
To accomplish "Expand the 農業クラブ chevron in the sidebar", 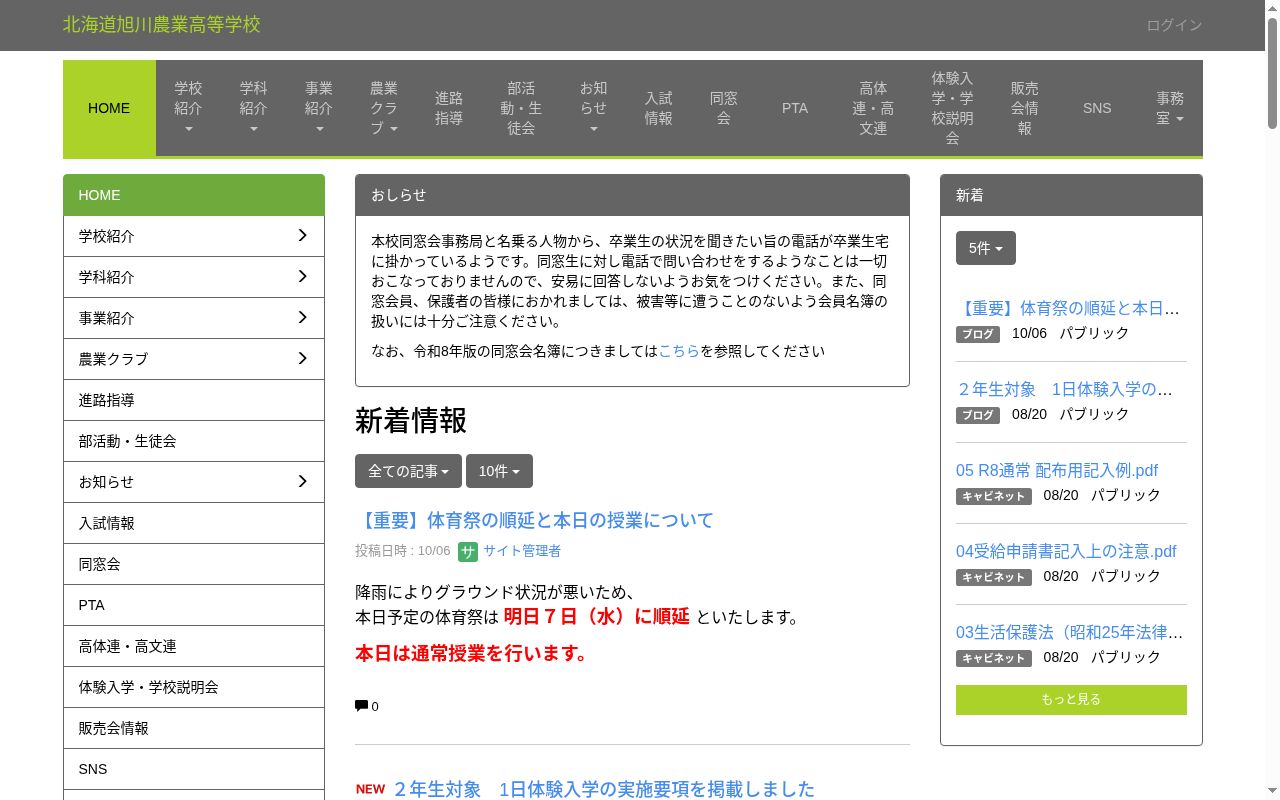I will click(303, 359).
